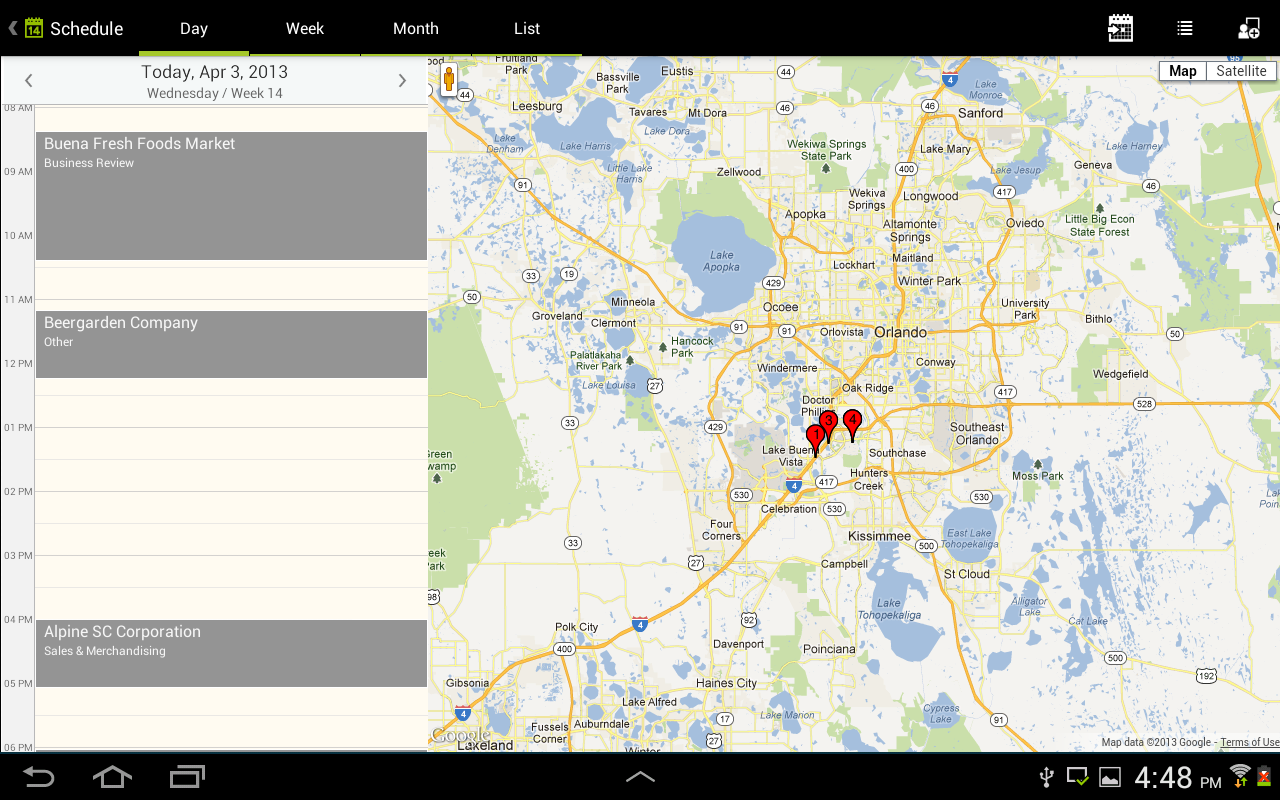Tap the Davenport label on the map
Screen dimensions: 1280x800
point(738,644)
